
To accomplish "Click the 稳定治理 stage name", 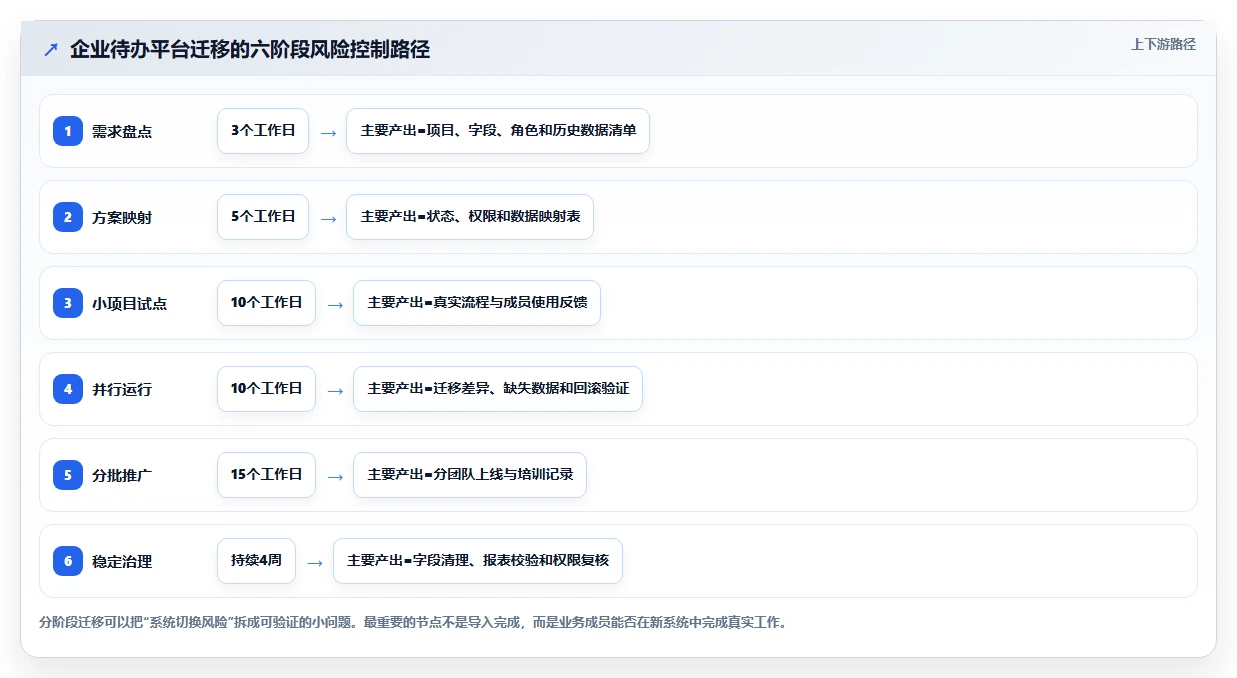I will (x=122, y=561).
